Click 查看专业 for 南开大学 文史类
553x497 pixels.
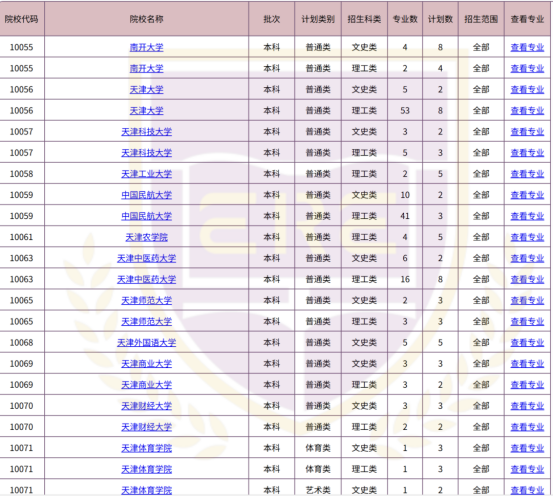[527, 47]
